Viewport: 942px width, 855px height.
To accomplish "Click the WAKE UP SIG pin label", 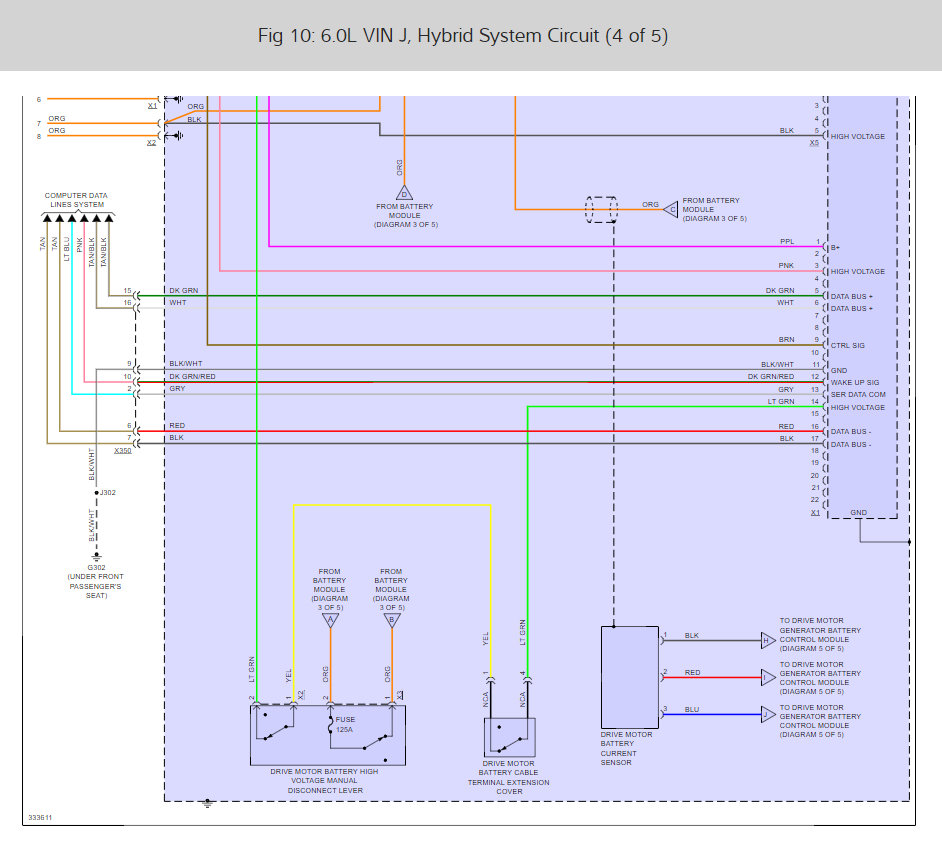I will point(854,383).
